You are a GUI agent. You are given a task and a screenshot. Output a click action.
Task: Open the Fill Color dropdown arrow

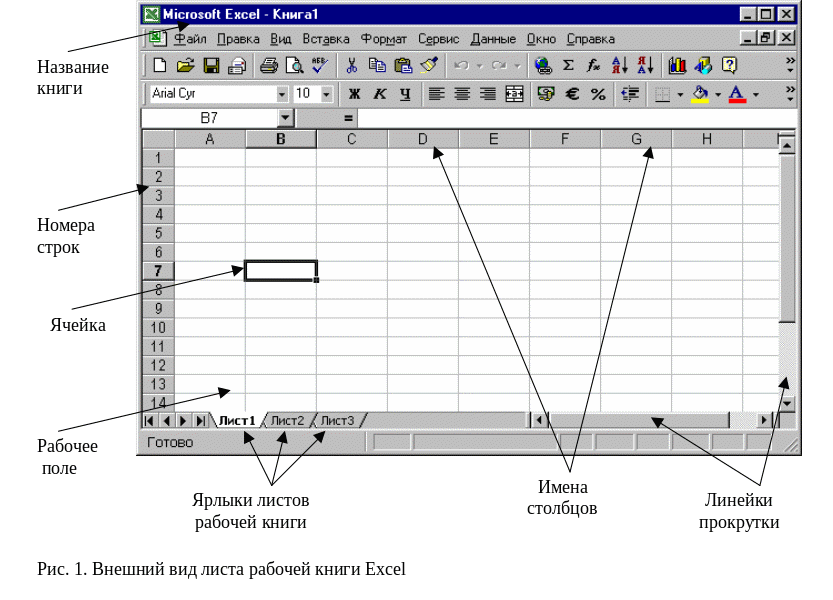click(718, 95)
